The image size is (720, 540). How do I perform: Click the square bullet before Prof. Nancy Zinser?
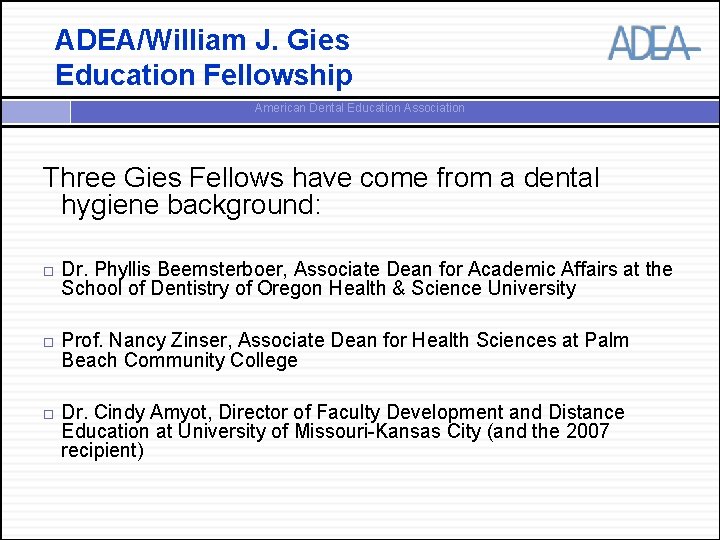pos(48,343)
